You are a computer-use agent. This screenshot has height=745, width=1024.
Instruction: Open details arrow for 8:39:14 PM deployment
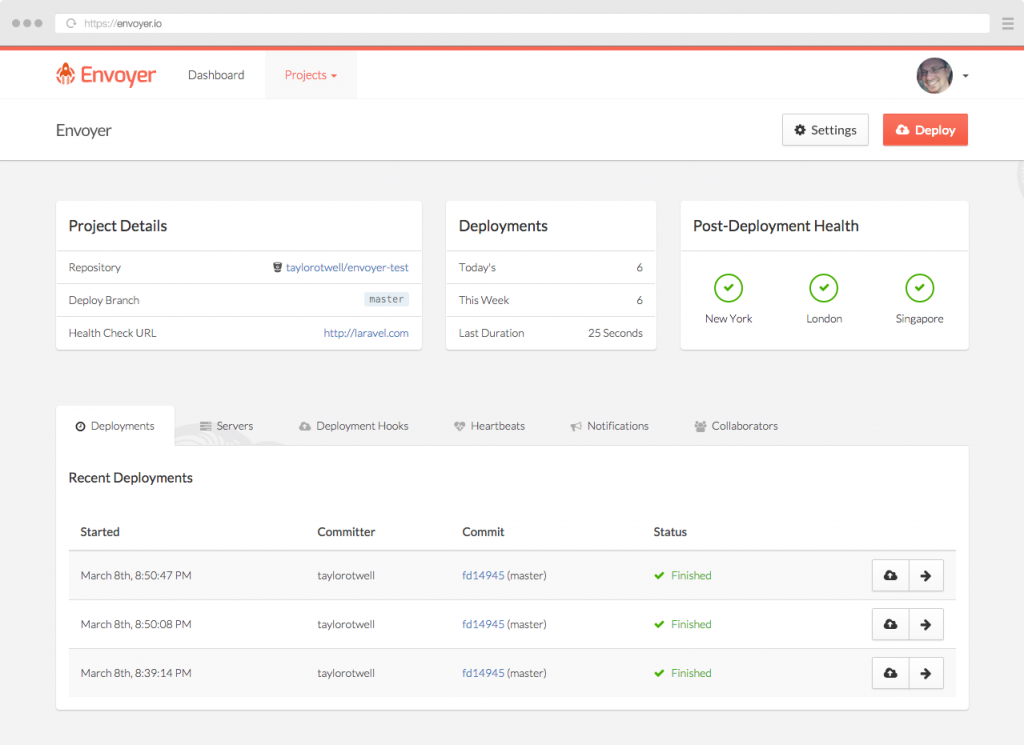pos(926,674)
